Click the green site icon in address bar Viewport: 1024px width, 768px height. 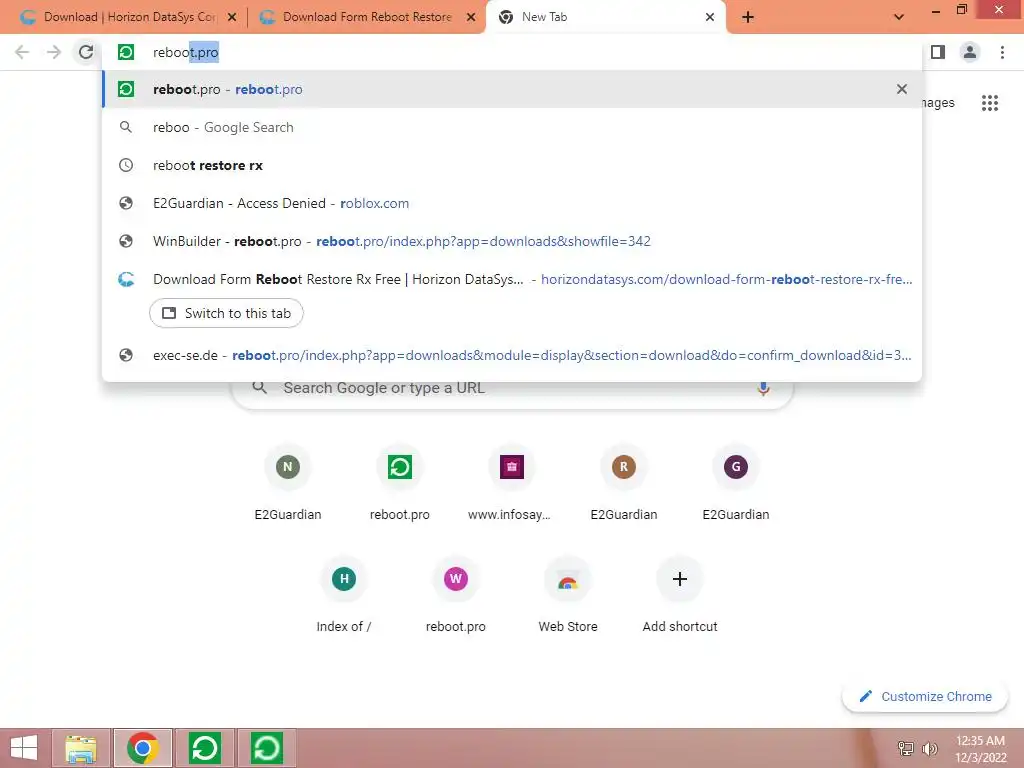coord(126,52)
